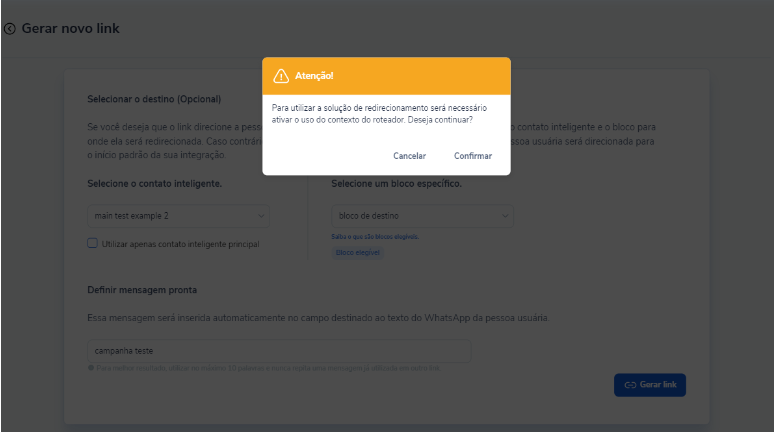Focus the campanha teste message field
The width and height of the screenshot is (774, 432).
tap(279, 351)
